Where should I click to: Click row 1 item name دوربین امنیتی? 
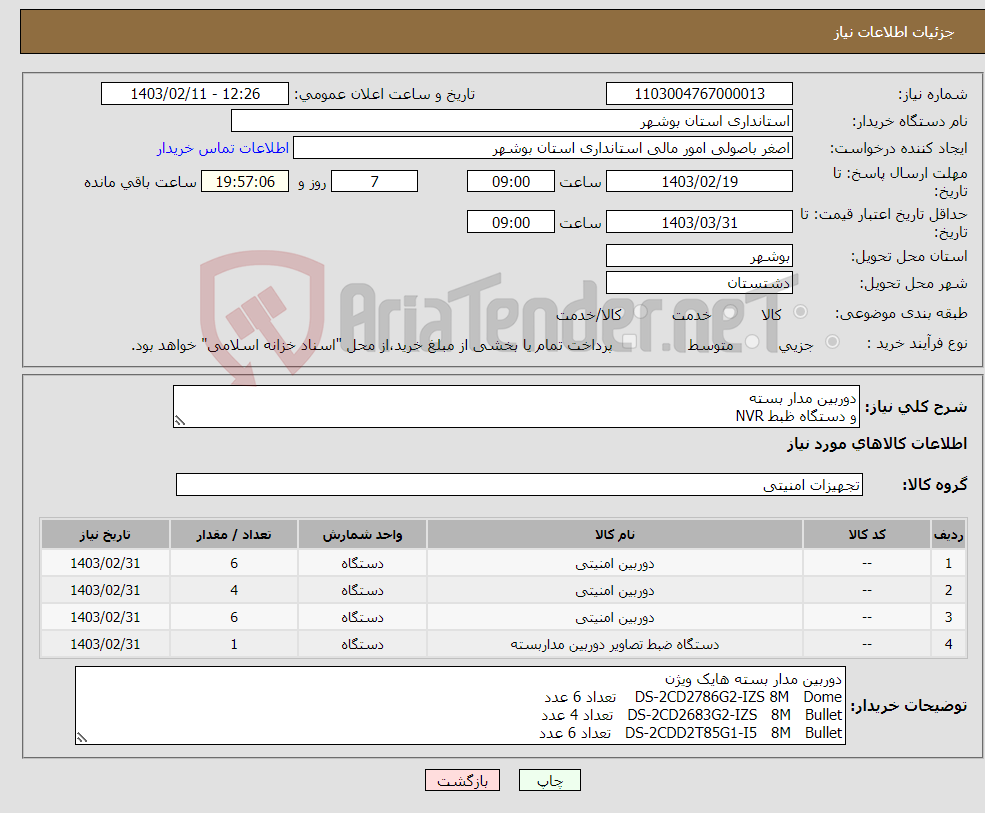coord(614,564)
